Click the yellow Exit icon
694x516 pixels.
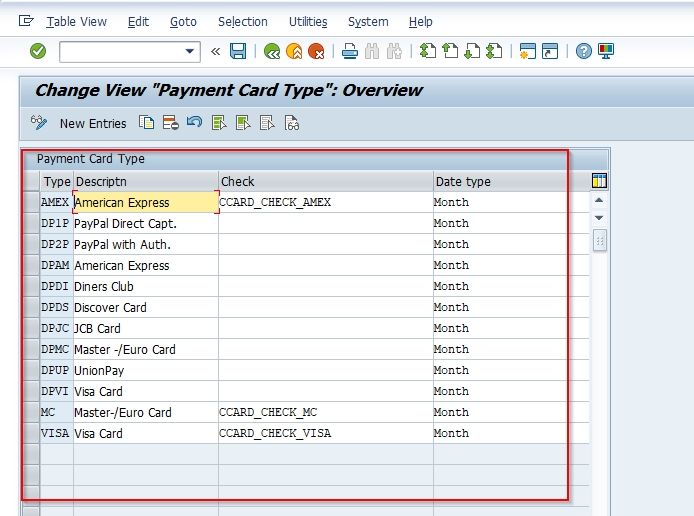294,51
